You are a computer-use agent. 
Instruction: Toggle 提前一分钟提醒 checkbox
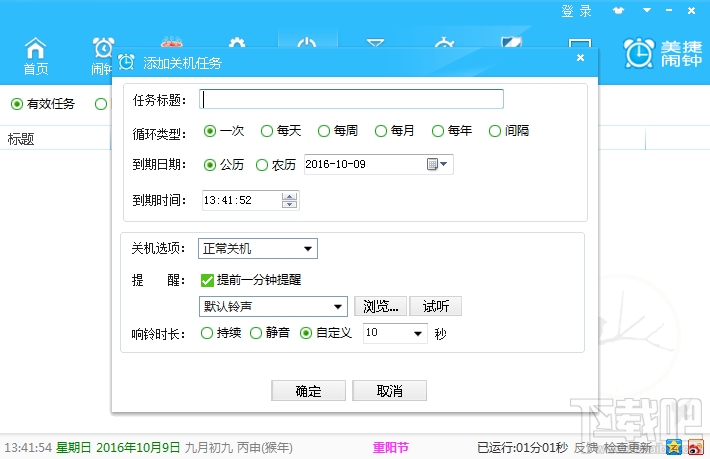point(207,280)
